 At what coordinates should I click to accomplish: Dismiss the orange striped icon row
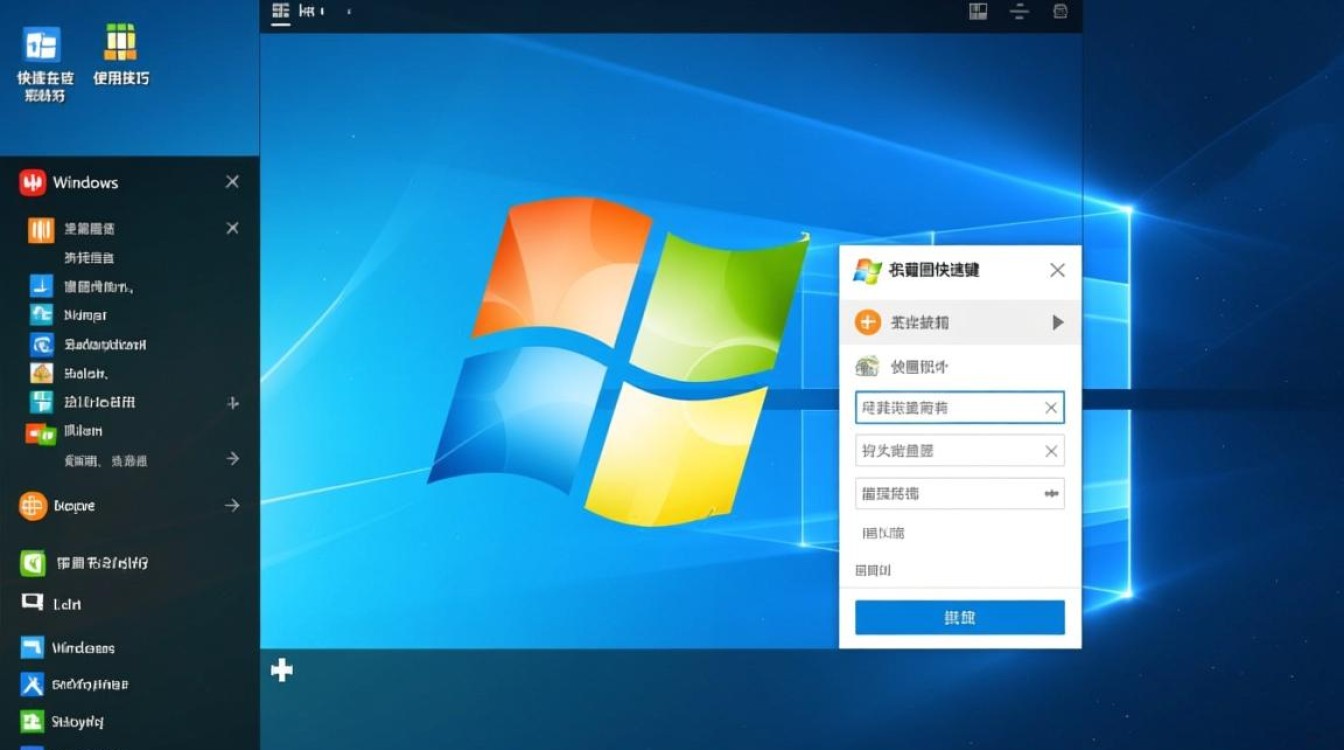click(x=232, y=228)
